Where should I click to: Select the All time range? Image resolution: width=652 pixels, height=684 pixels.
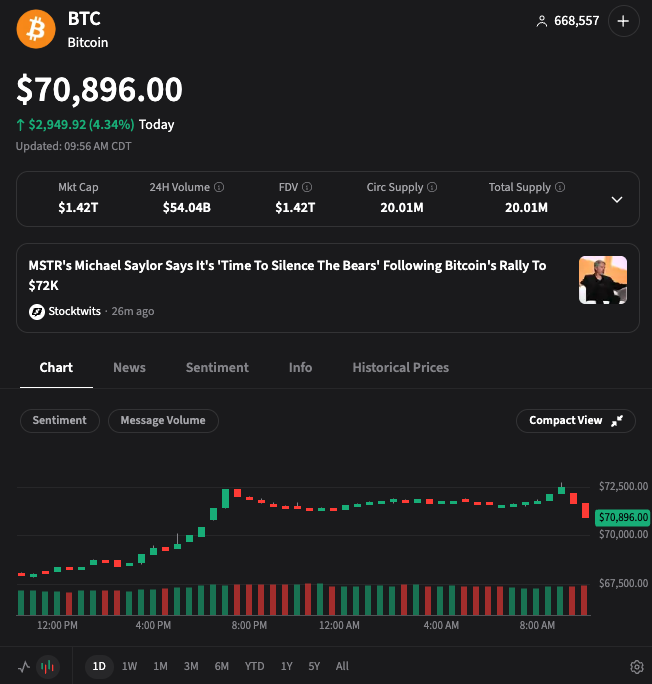[x=342, y=666]
